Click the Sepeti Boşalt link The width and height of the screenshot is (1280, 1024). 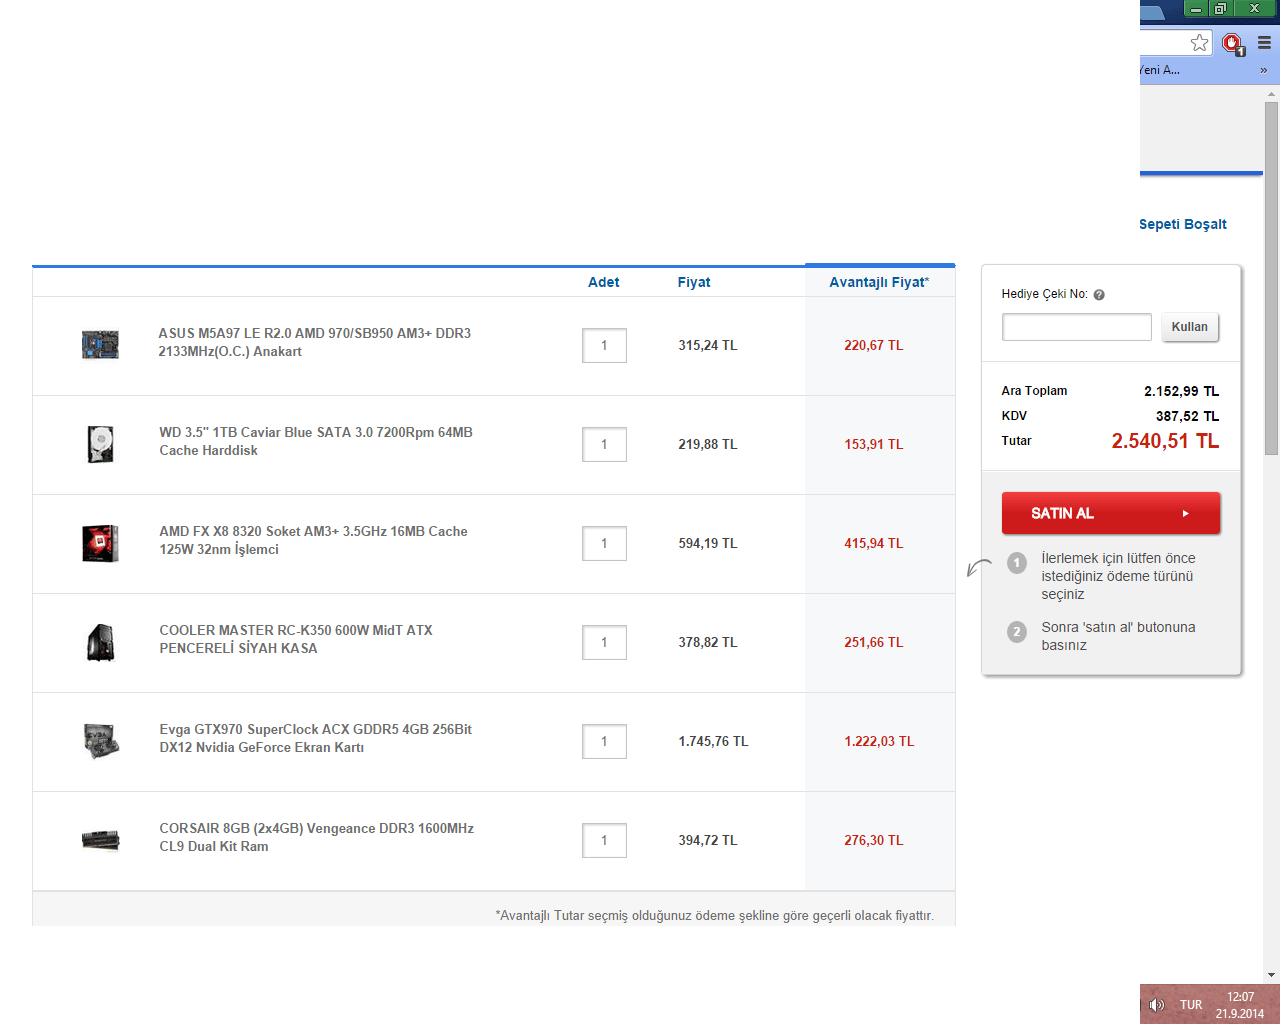1182,224
